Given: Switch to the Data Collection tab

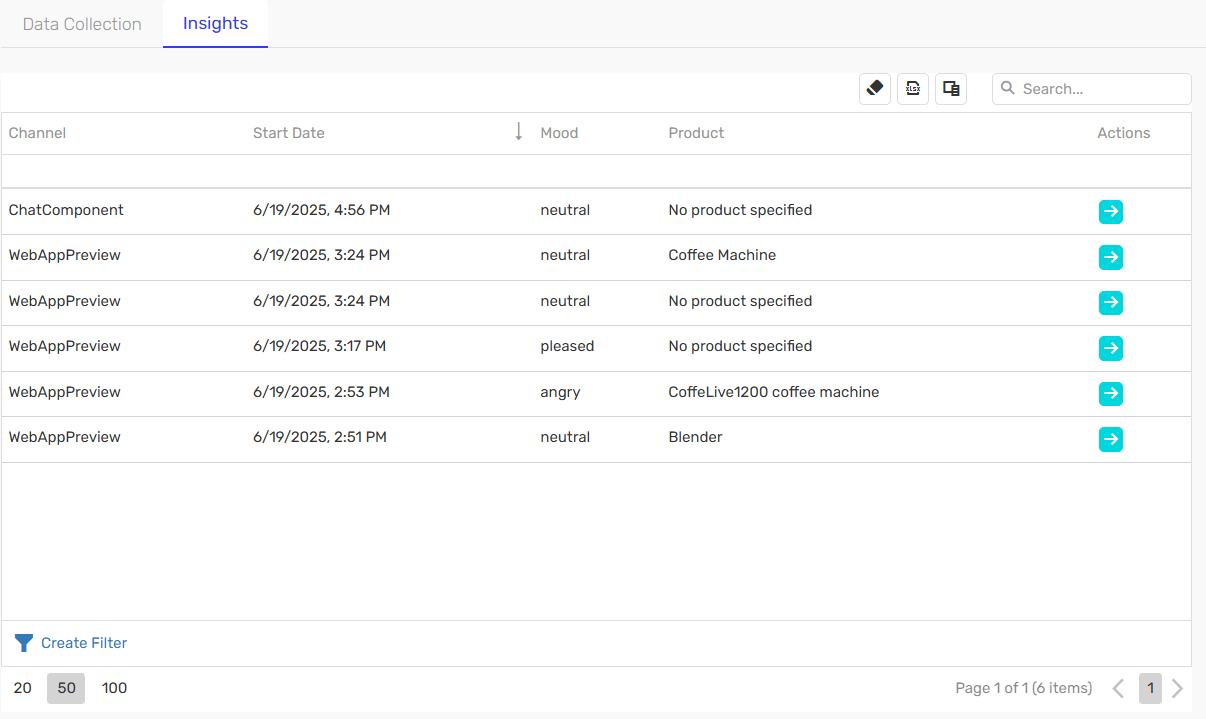Looking at the screenshot, I should tap(82, 24).
